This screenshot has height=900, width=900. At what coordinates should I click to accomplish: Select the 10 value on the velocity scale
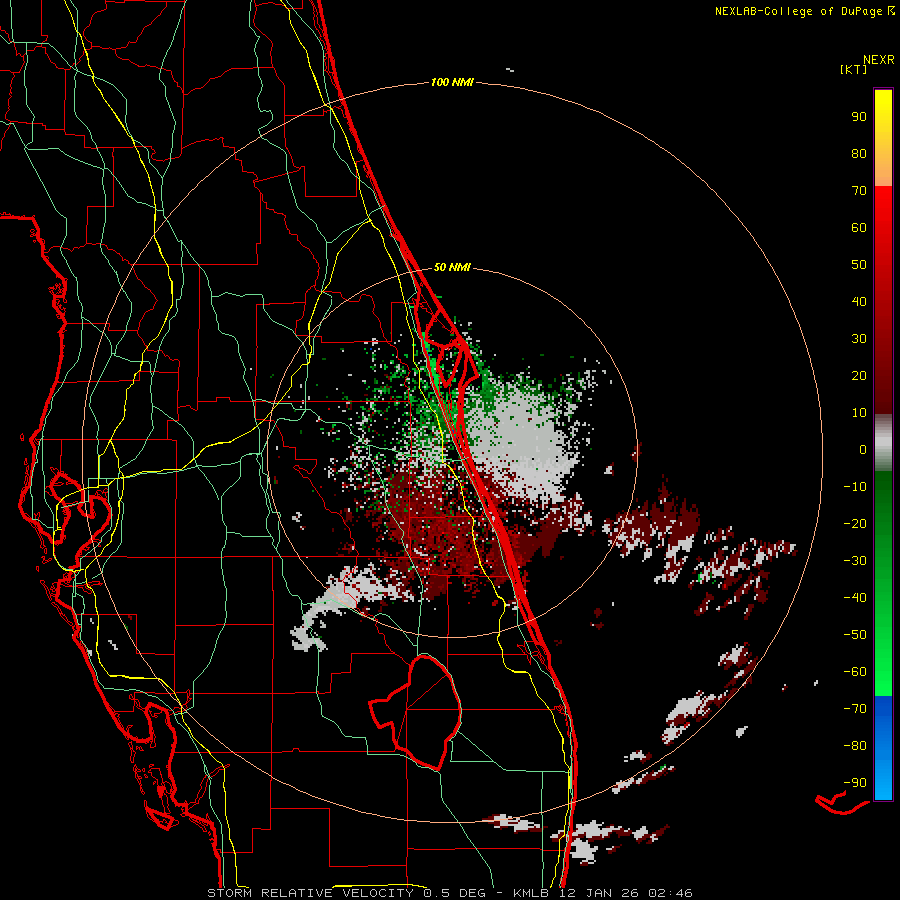point(859,413)
